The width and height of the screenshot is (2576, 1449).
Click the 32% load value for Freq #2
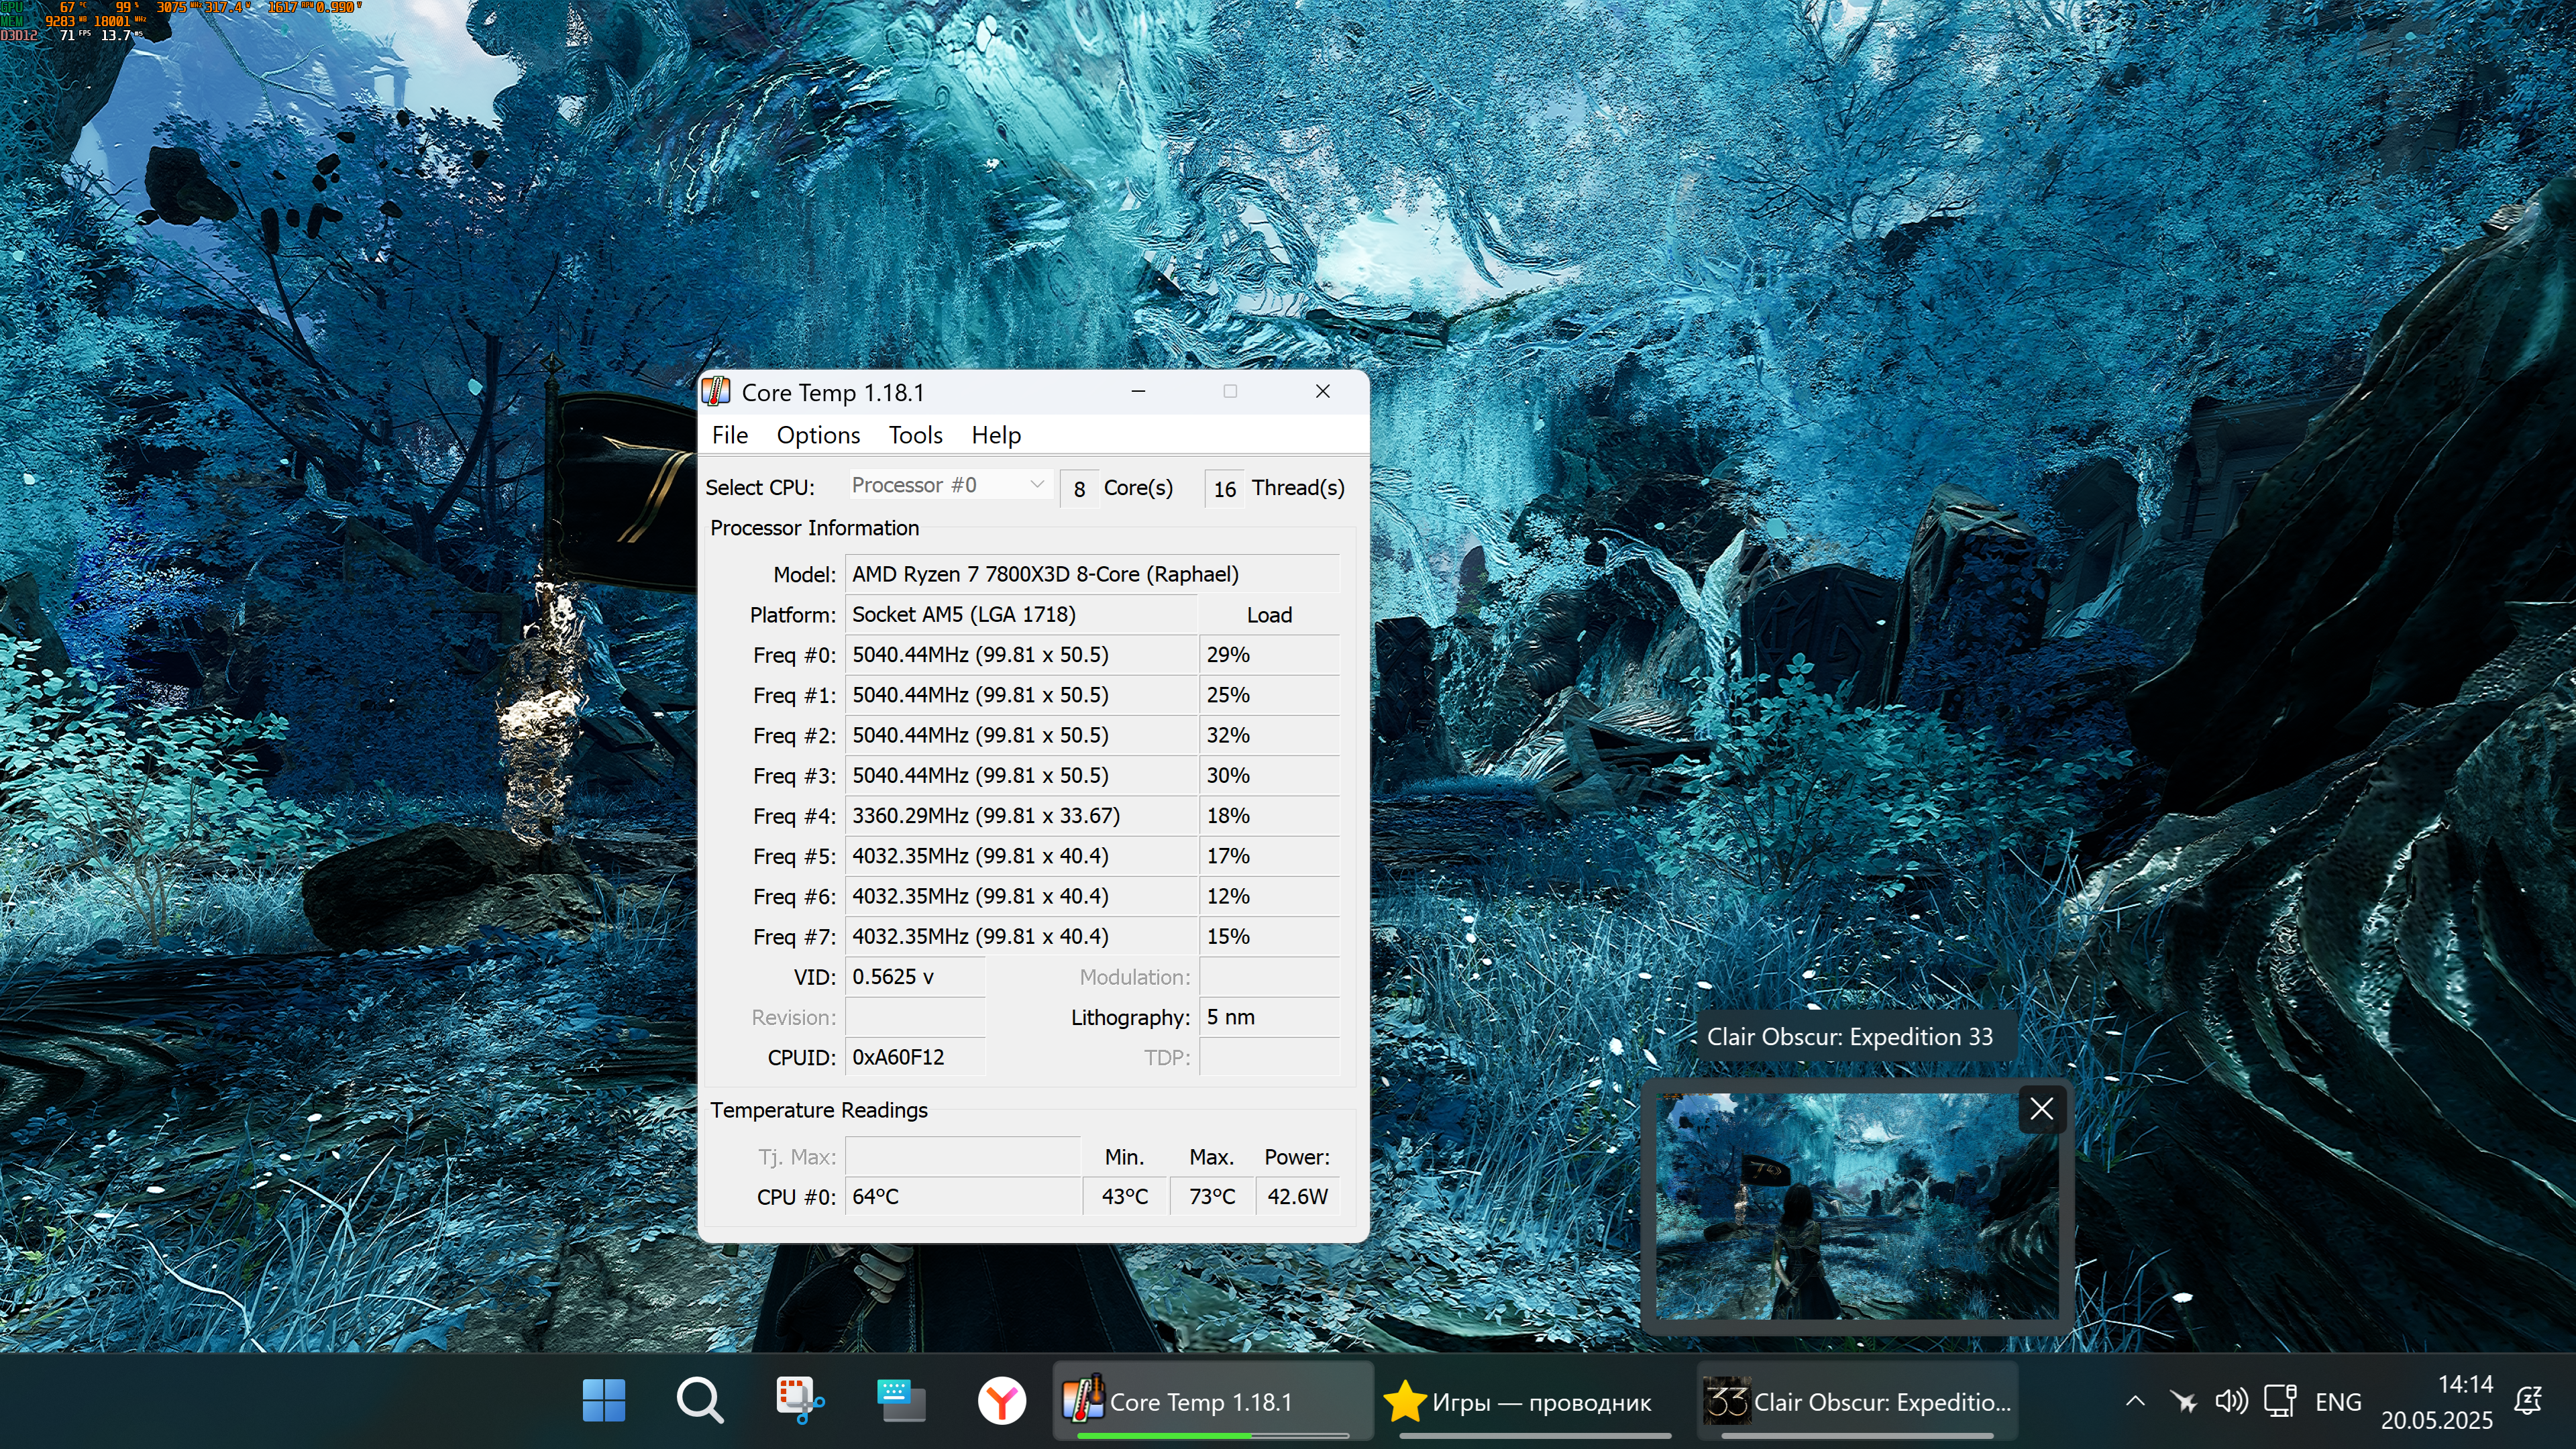1268,735
